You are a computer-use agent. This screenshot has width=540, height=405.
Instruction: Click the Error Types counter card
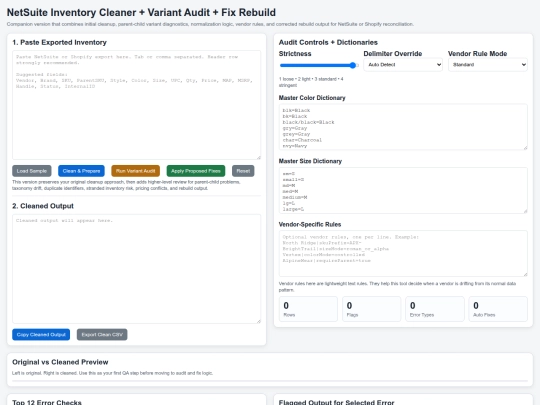tap(435, 309)
